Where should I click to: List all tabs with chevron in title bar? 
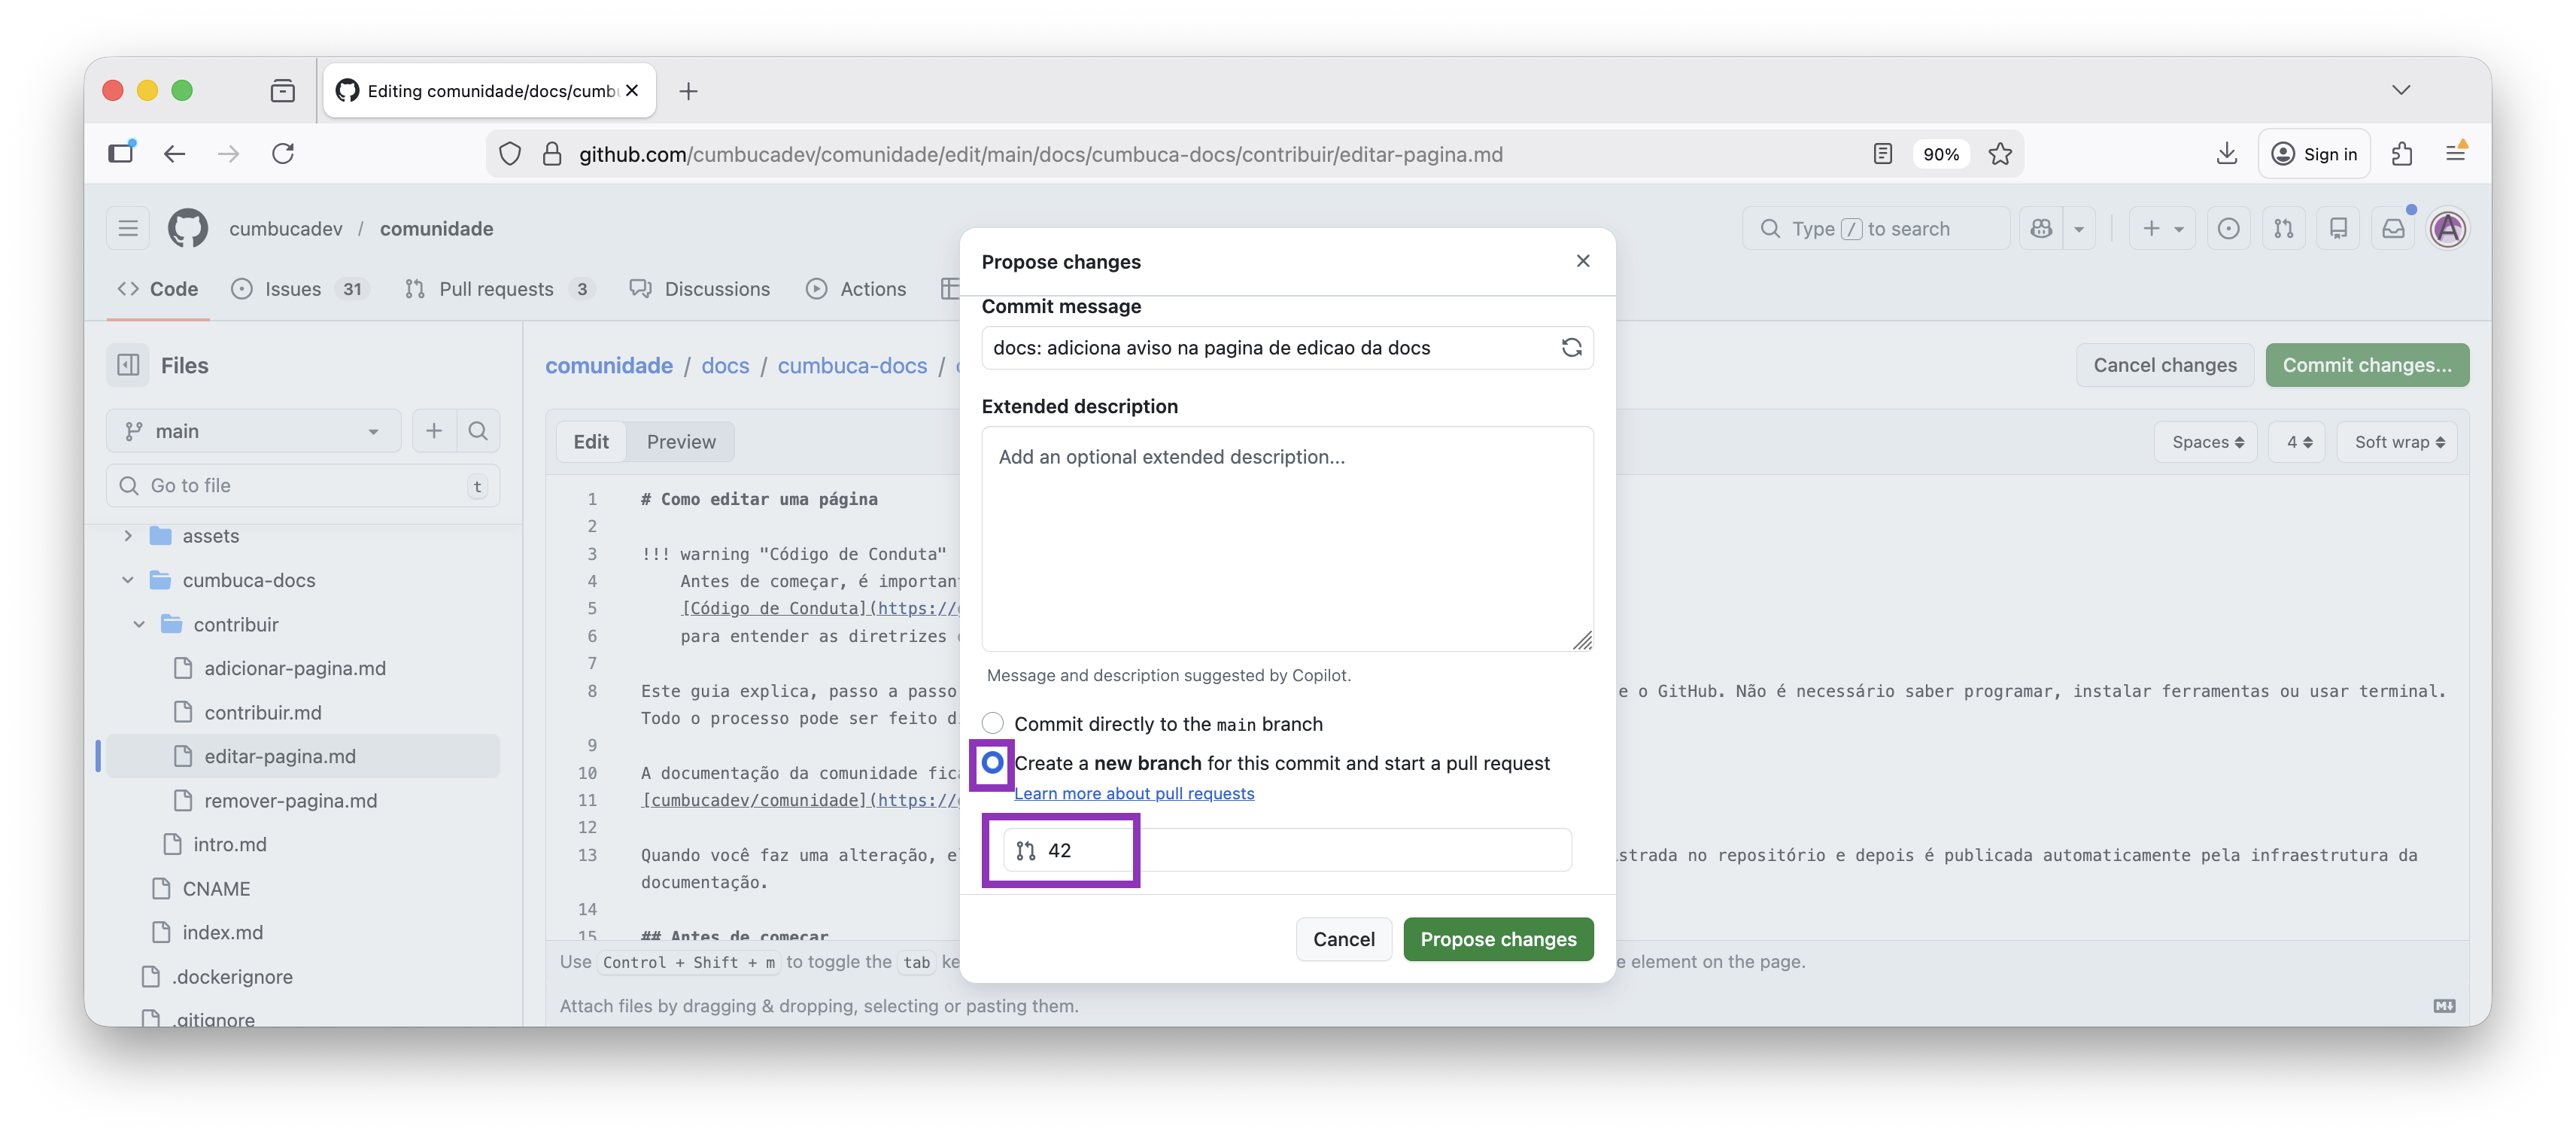tap(2401, 90)
